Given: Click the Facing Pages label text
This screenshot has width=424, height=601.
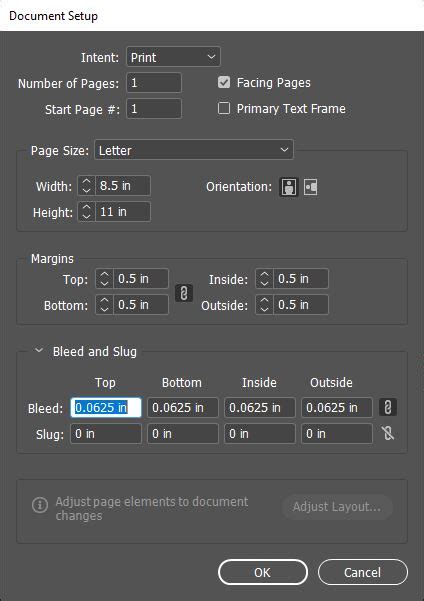Looking at the screenshot, I should tap(274, 83).
